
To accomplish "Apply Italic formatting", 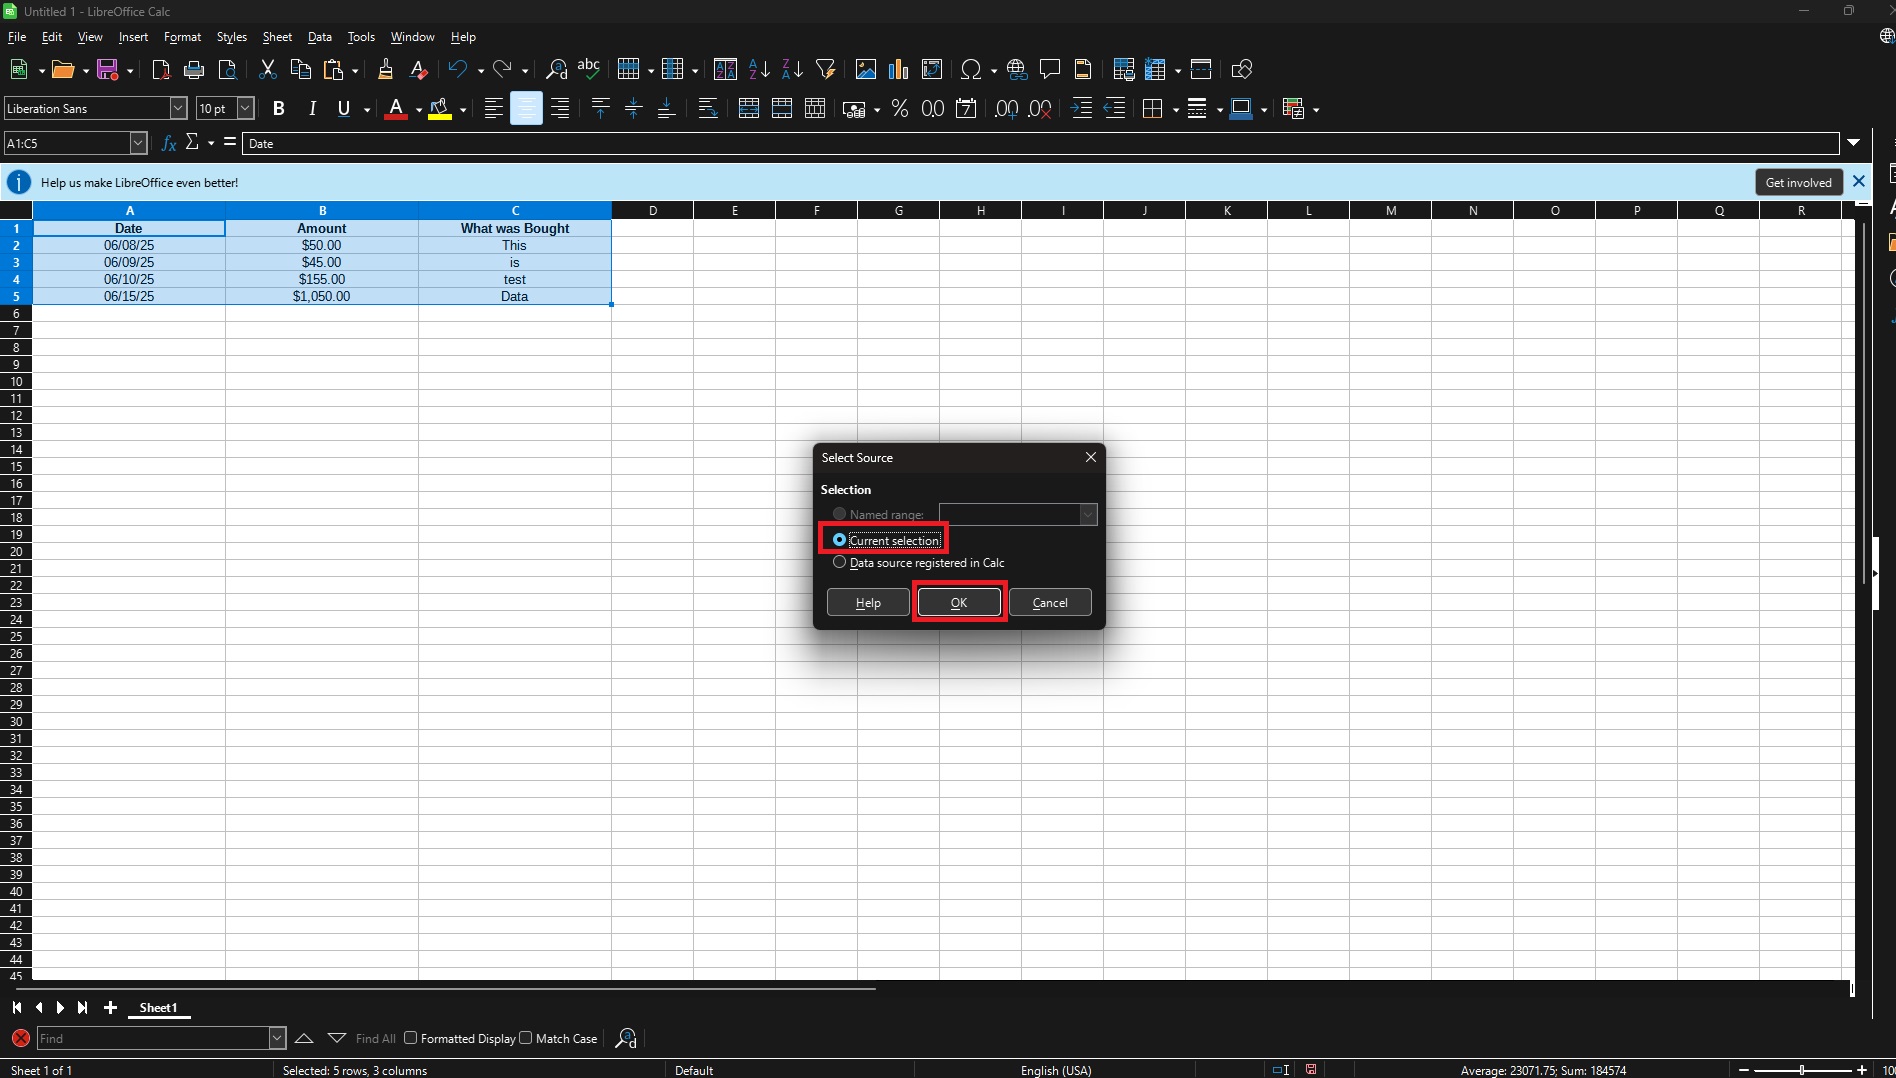I will coord(312,109).
